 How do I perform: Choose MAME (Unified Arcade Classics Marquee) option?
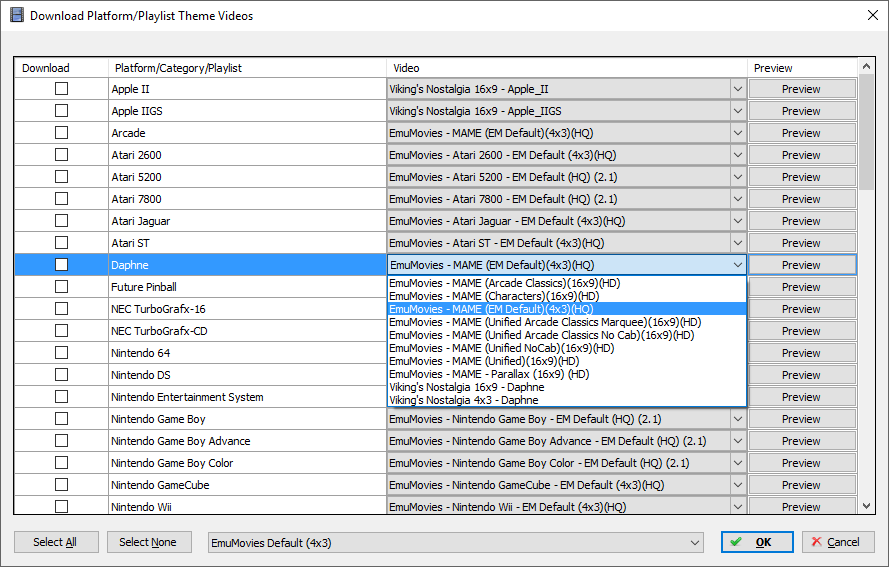click(x=567, y=322)
